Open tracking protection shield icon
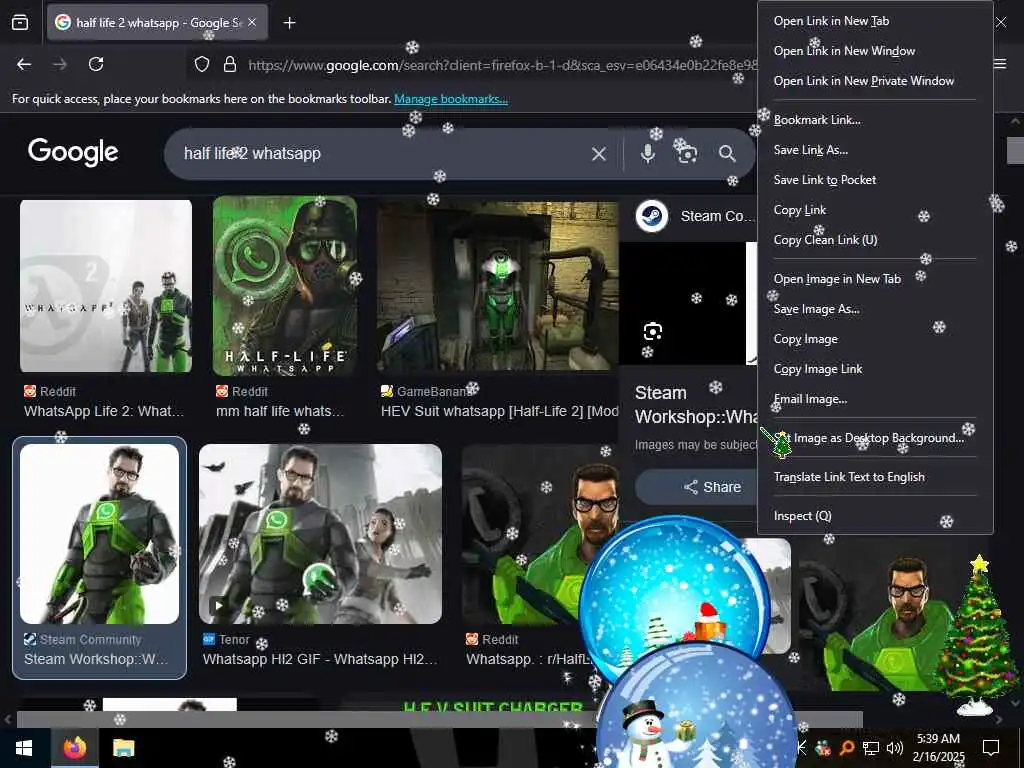 pos(202,64)
